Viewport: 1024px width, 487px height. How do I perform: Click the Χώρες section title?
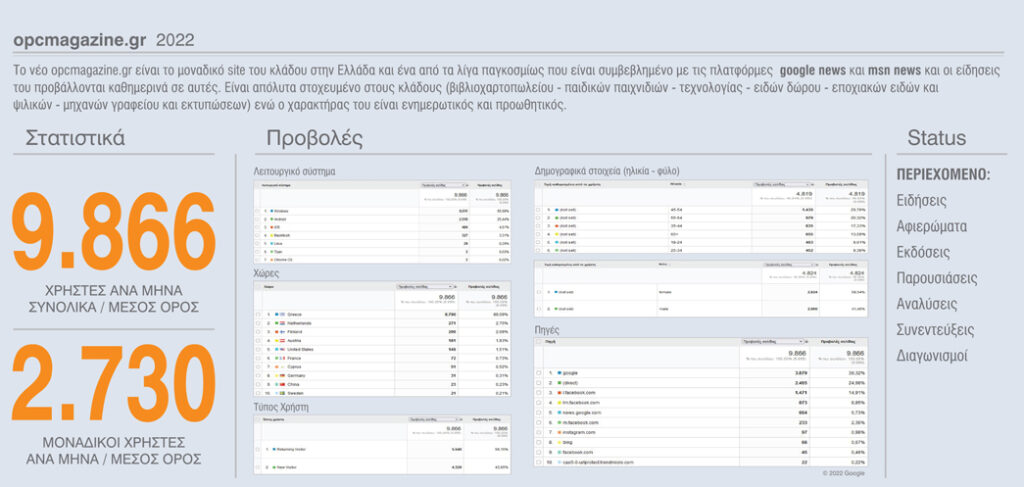click(x=267, y=272)
